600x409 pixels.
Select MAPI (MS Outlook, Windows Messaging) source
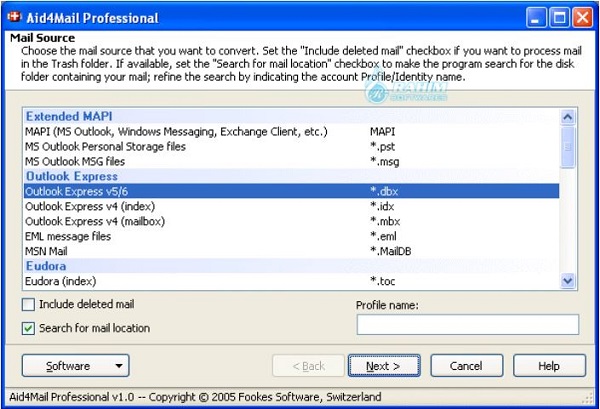292,132
